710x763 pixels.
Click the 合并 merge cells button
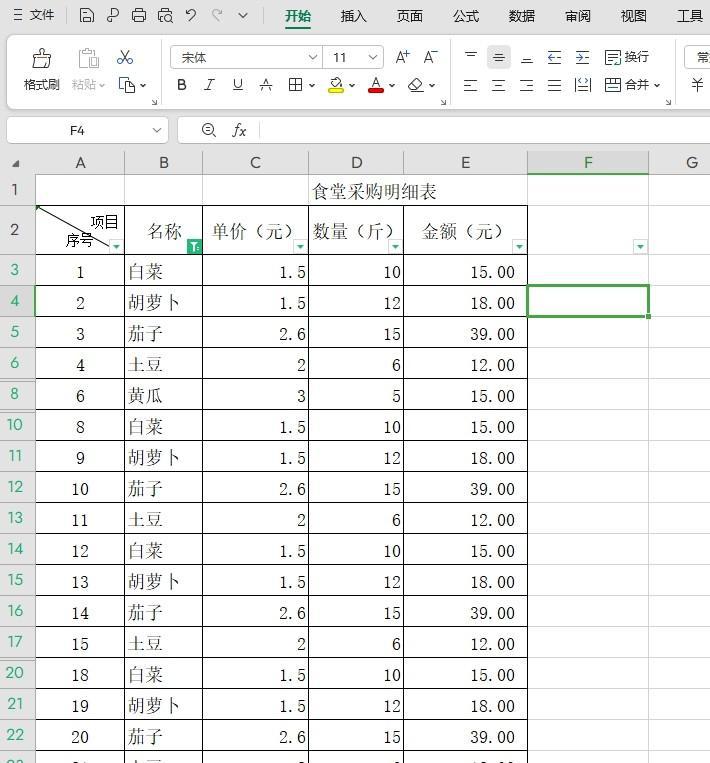(627, 85)
